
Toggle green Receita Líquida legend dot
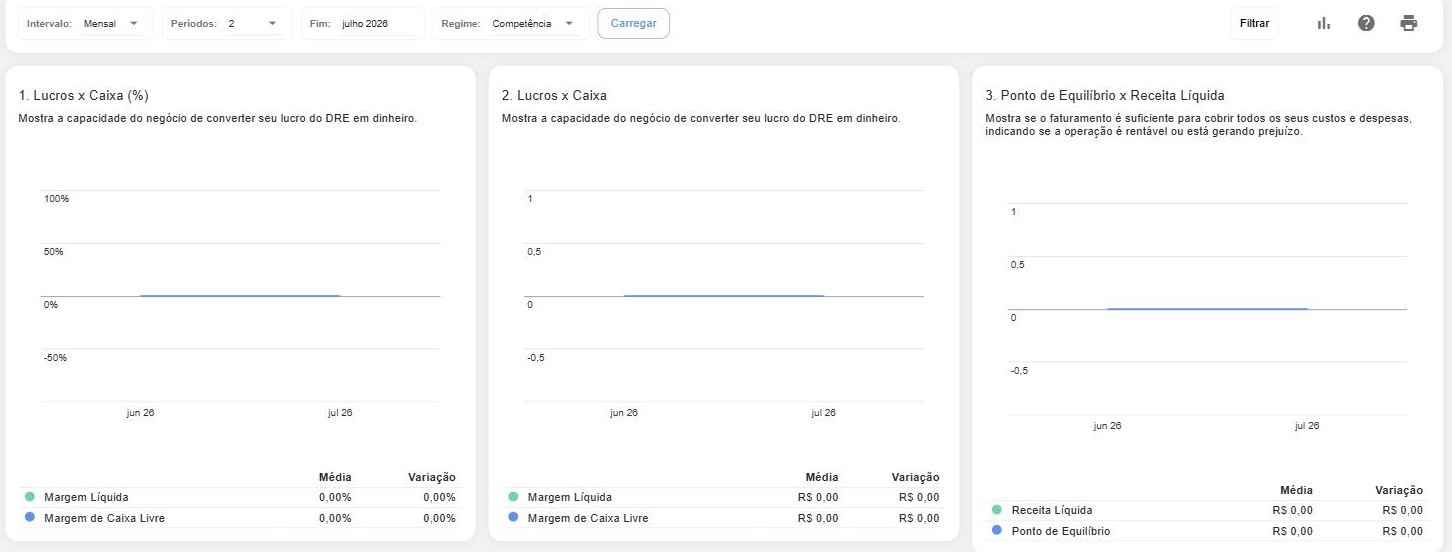click(997, 510)
